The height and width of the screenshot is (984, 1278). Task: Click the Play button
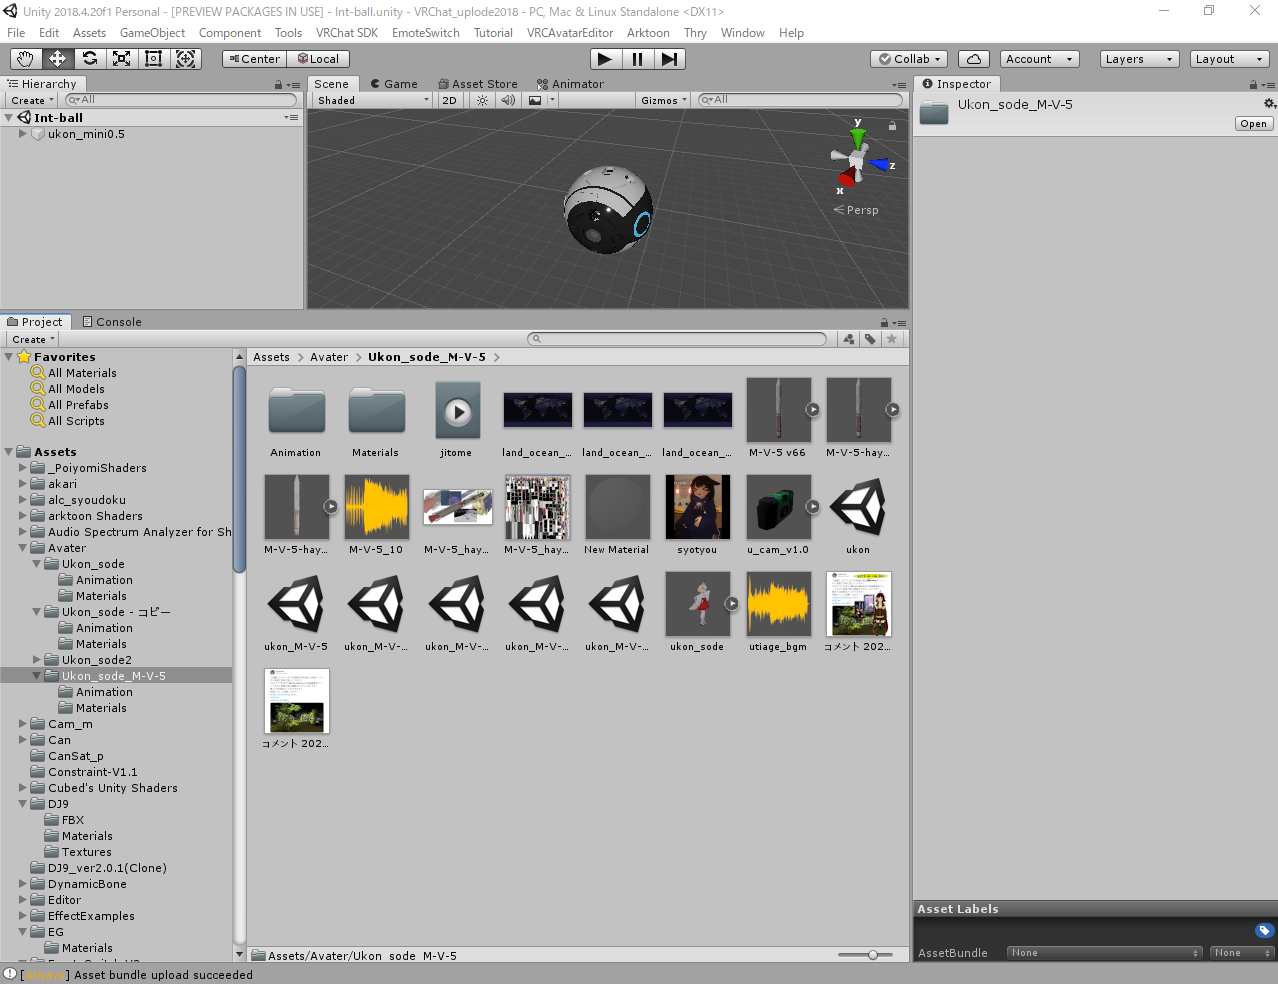(605, 59)
